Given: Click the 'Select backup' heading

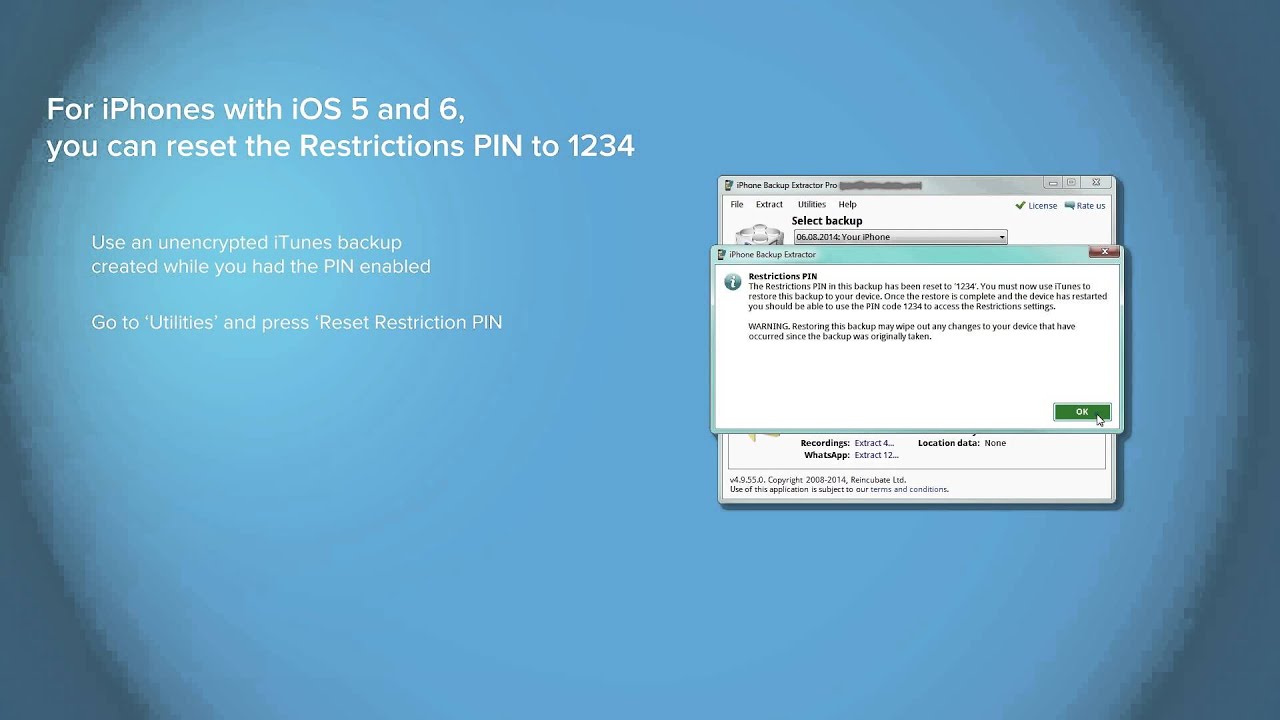Looking at the screenshot, I should [x=827, y=221].
